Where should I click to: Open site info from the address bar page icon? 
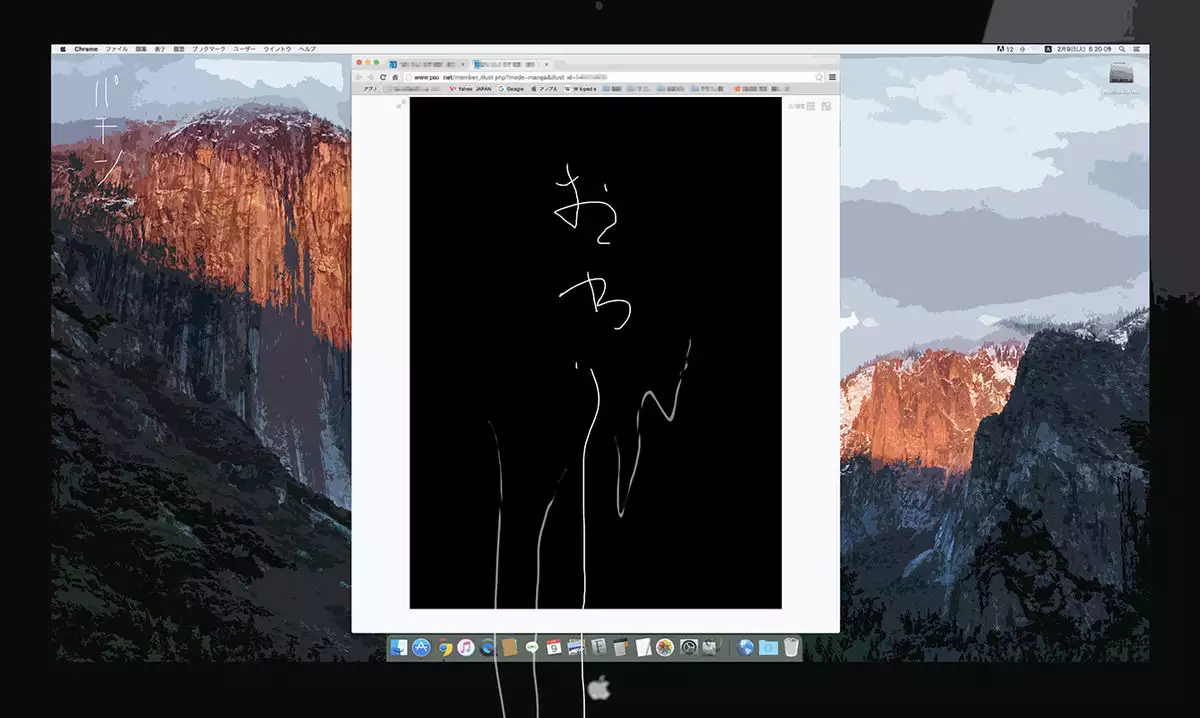[406, 77]
